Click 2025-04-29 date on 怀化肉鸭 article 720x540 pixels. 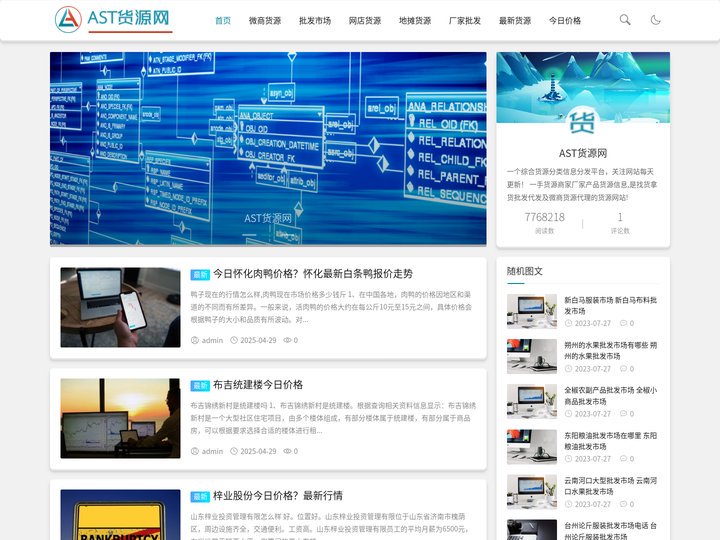pos(259,340)
